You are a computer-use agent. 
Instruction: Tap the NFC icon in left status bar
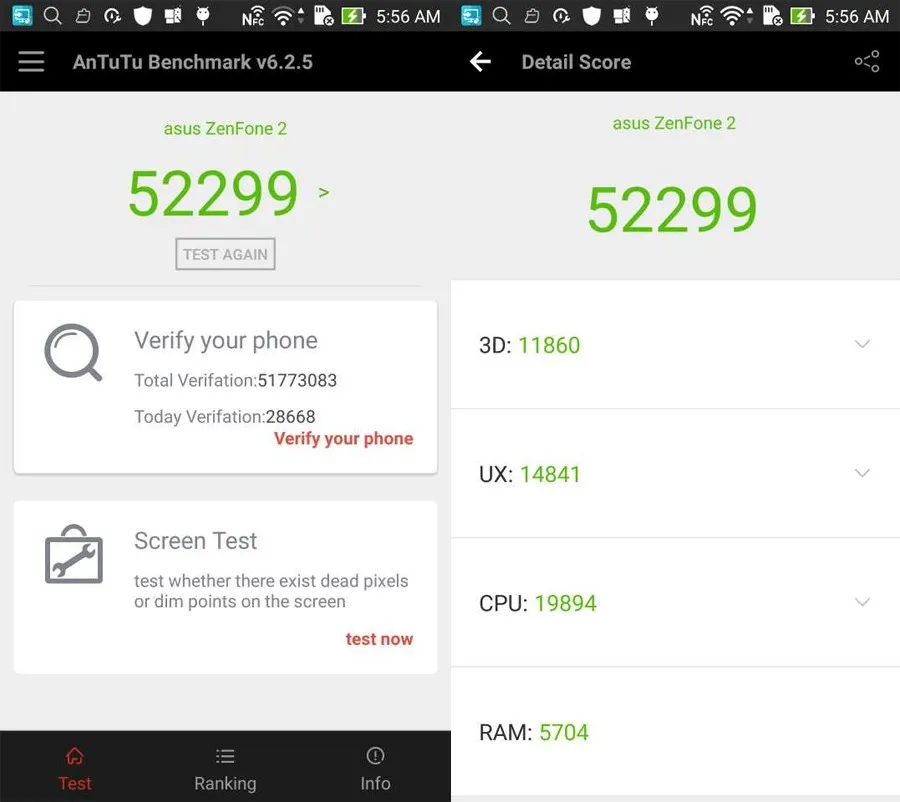pos(253,16)
